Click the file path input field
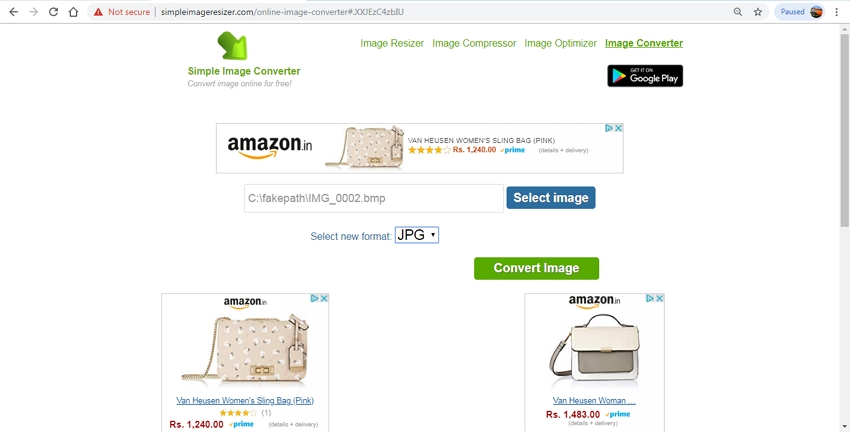The width and height of the screenshot is (850, 432). pyautogui.click(x=374, y=198)
